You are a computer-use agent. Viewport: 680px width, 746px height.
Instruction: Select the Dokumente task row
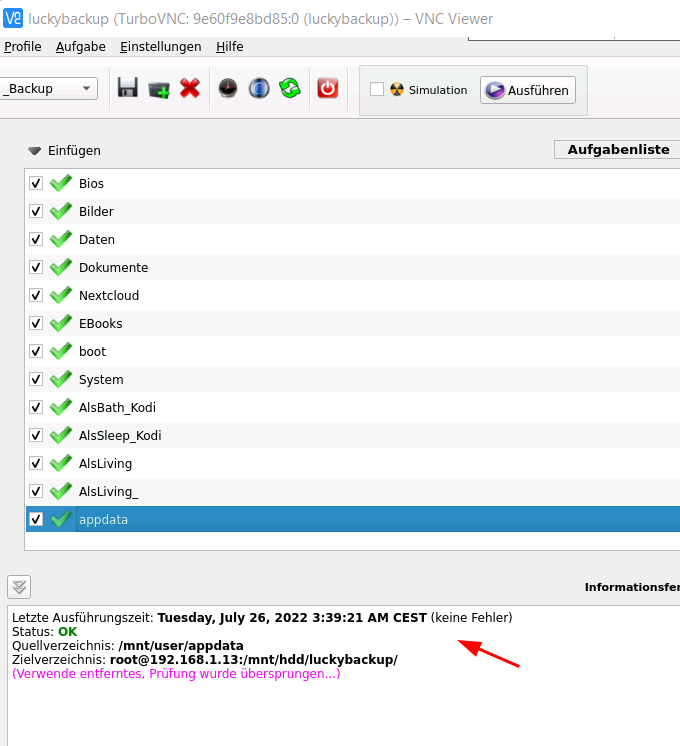tap(353, 267)
